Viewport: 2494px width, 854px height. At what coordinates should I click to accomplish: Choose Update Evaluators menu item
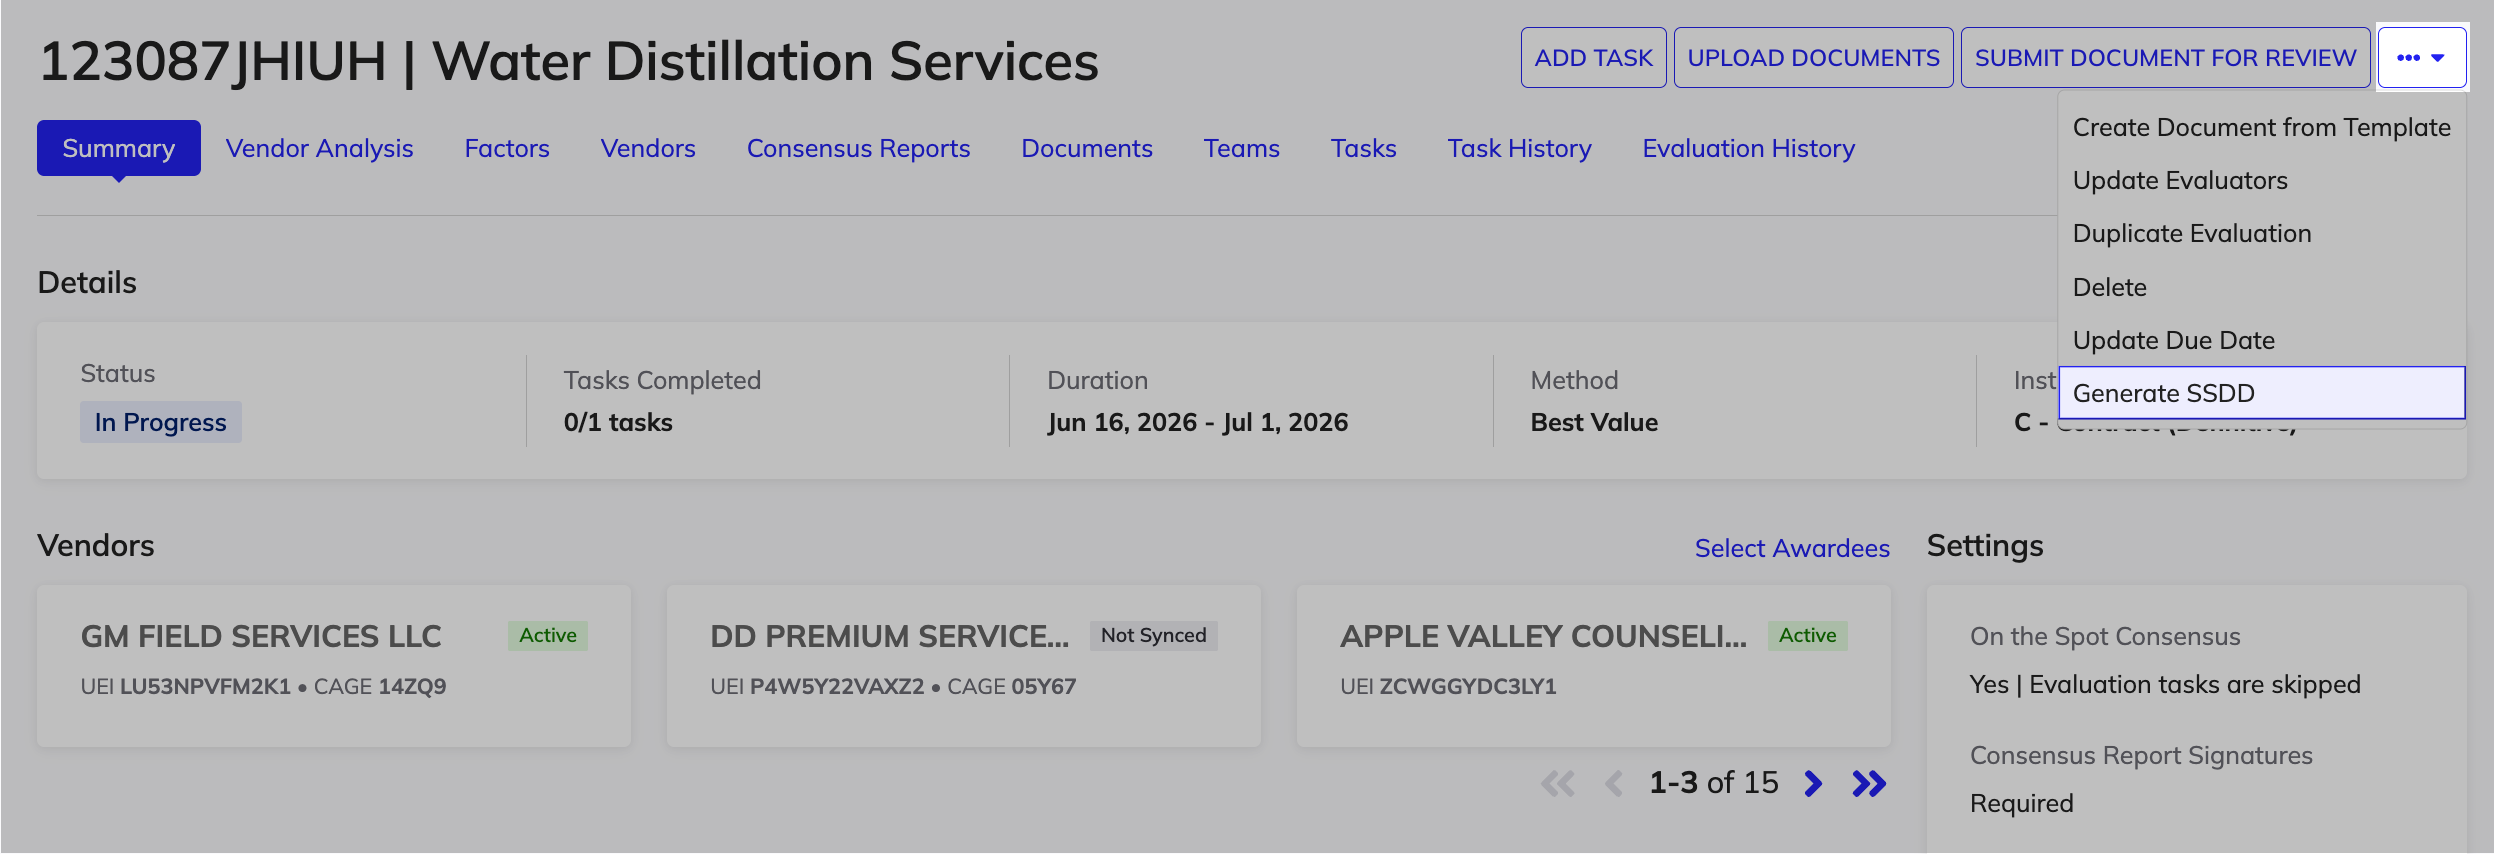point(2262,180)
